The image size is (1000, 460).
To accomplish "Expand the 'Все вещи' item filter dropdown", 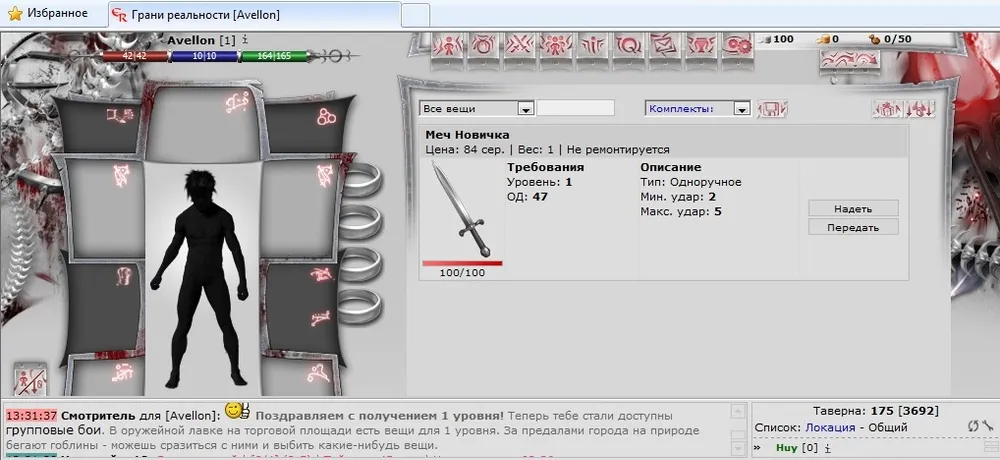I will tap(526, 108).
